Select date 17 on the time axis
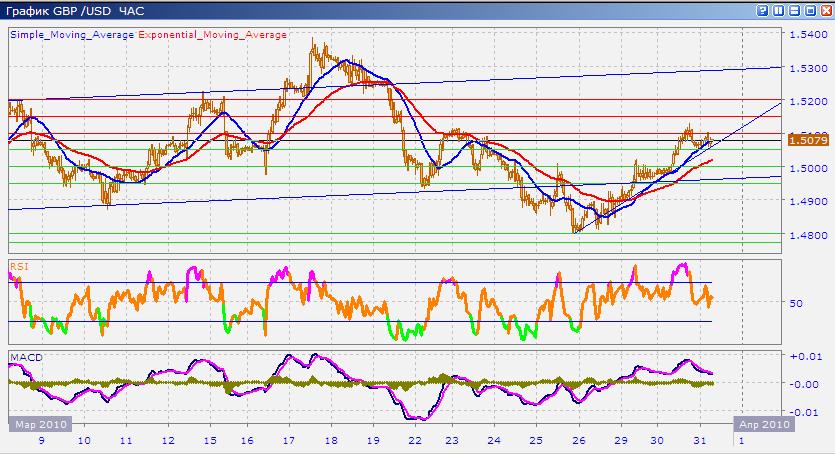The width and height of the screenshot is (835, 454). pos(288,440)
